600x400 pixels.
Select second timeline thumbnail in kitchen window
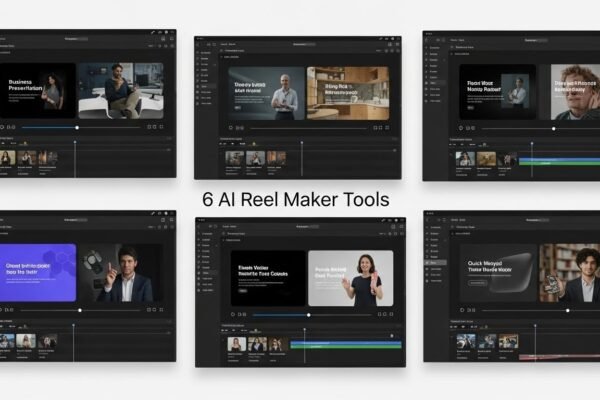tap(255, 158)
